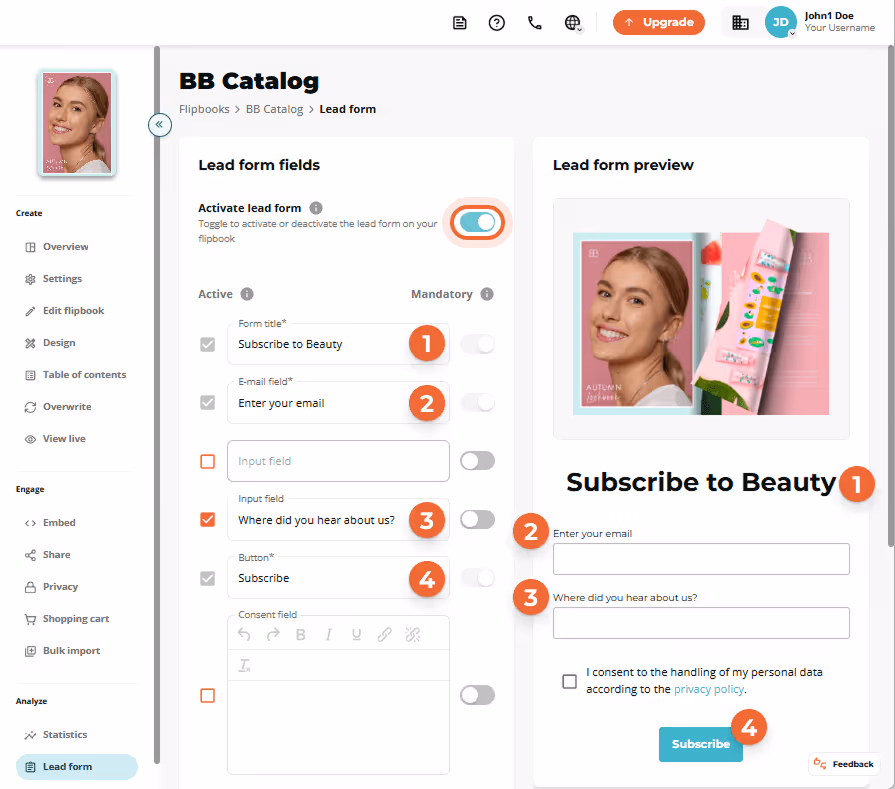The height and width of the screenshot is (789, 895).
Task: Check the empty Input field checkbox
Action: [208, 461]
